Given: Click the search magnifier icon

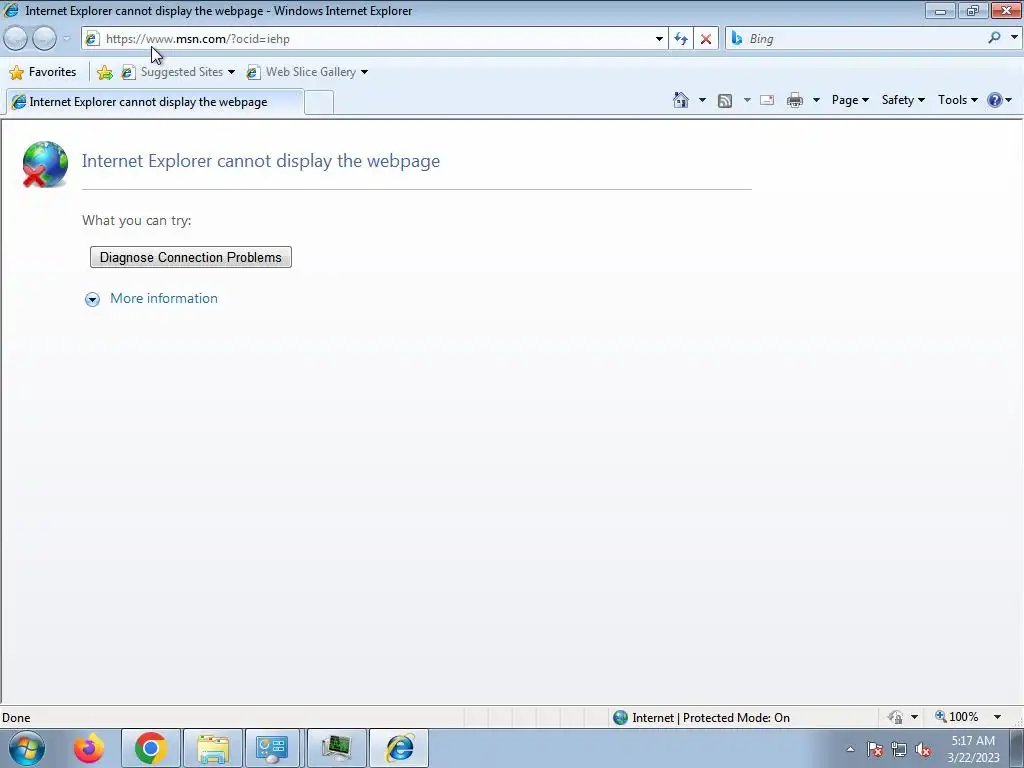Looking at the screenshot, I should (994, 38).
